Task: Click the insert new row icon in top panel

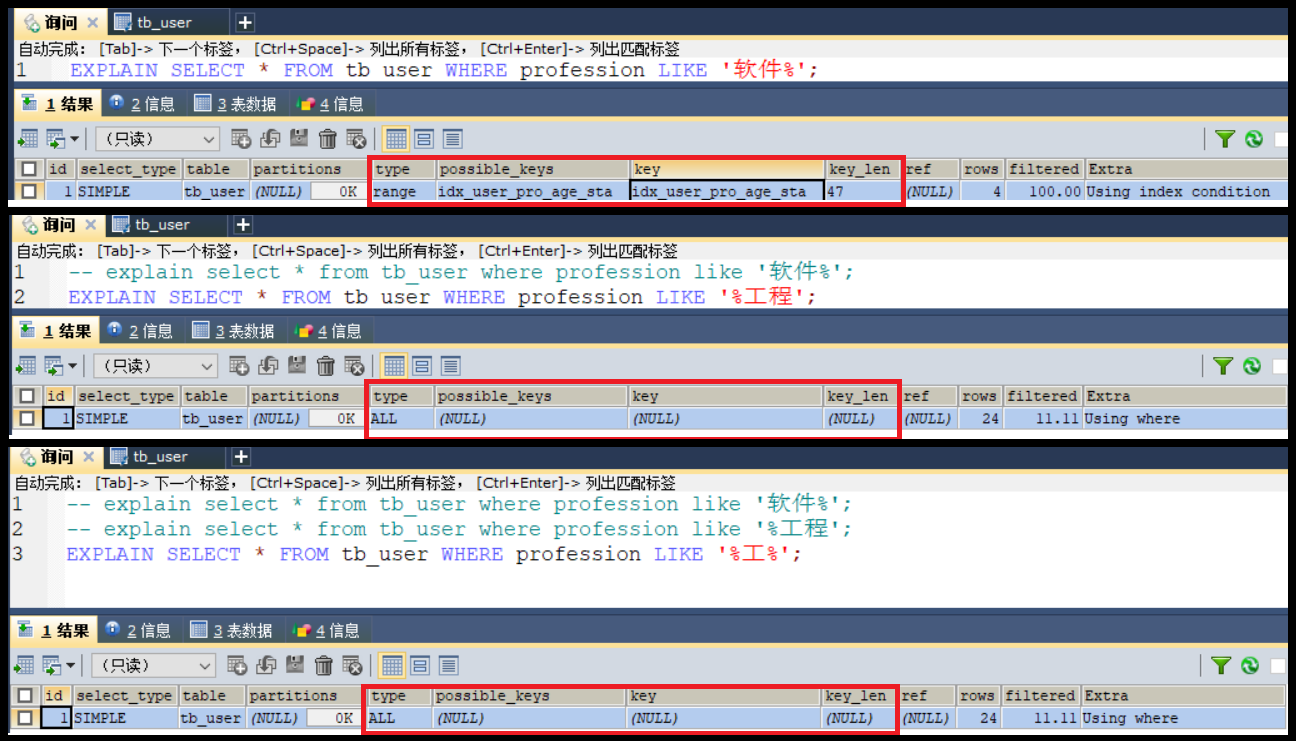Action: 240,139
